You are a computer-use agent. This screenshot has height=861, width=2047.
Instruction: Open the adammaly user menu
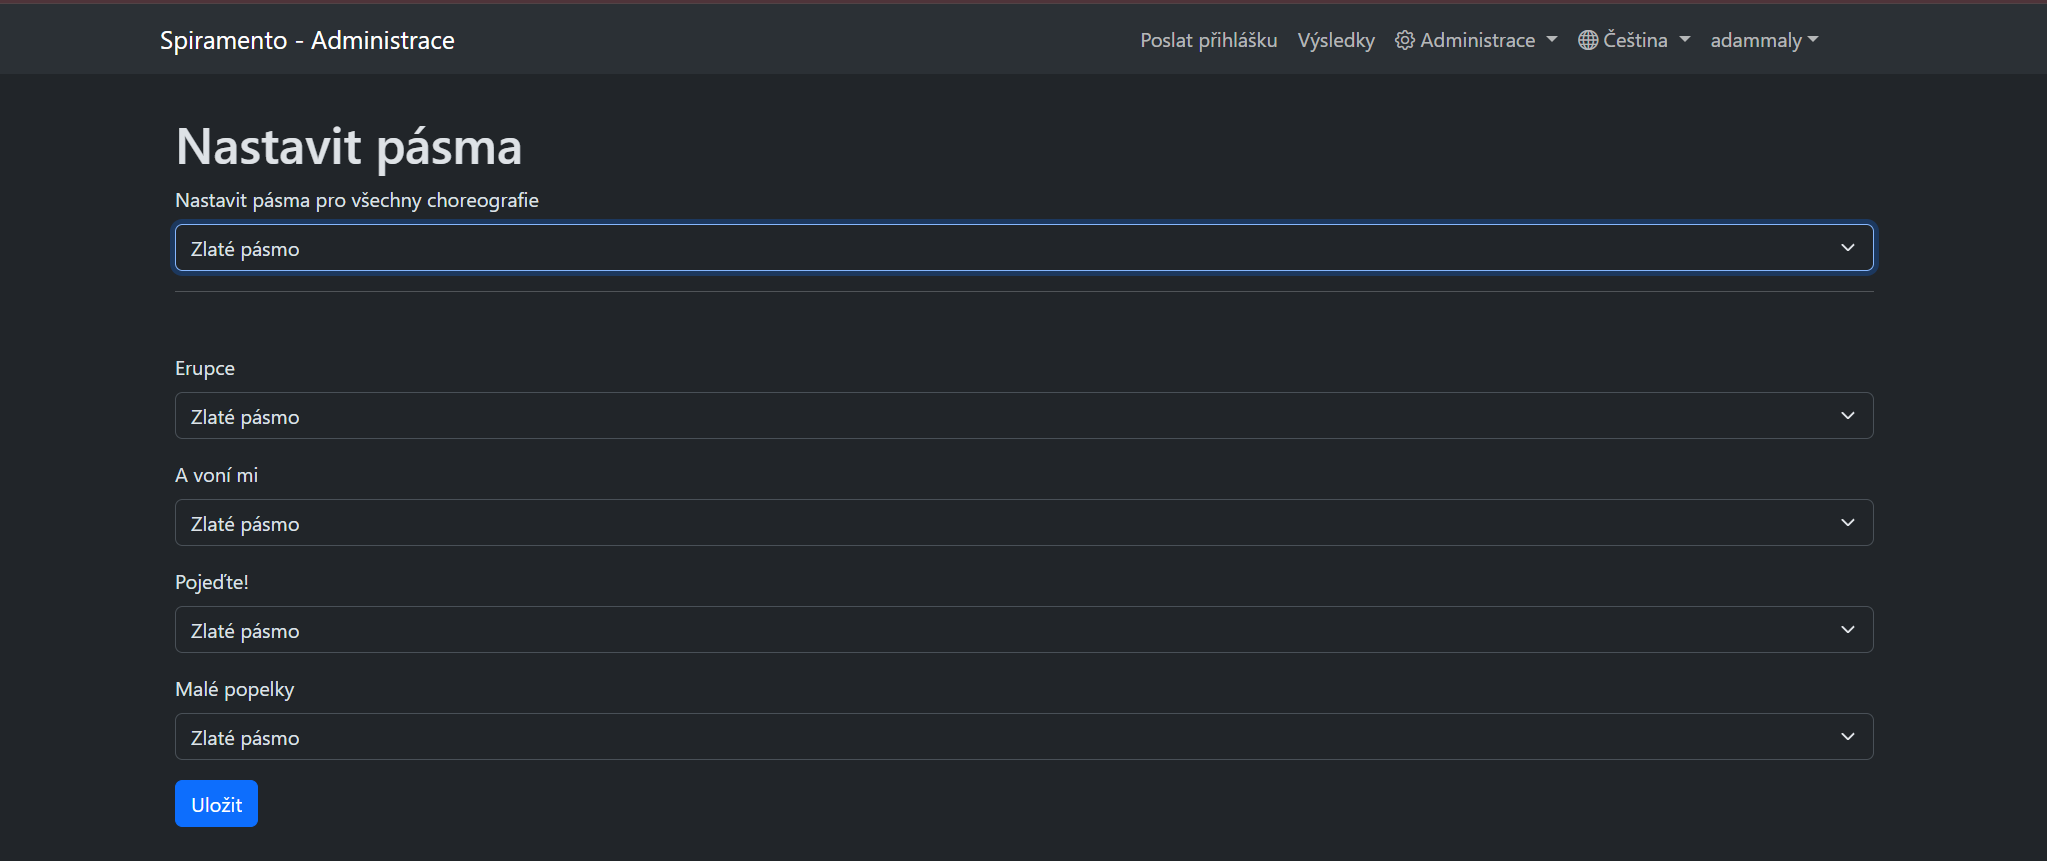coord(1764,40)
